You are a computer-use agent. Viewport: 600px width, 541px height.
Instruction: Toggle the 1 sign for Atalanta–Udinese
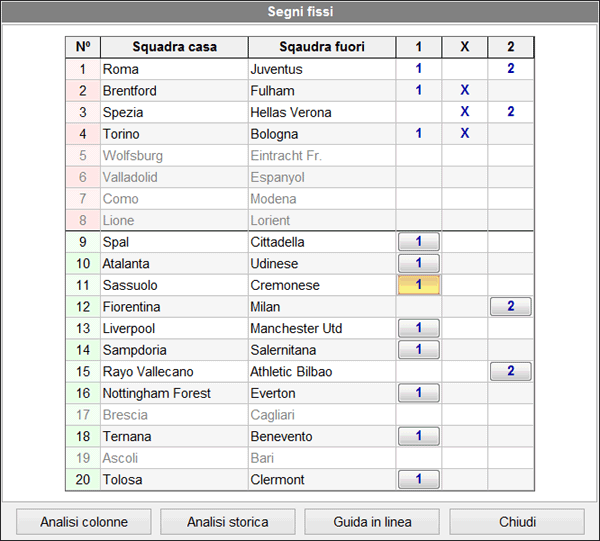coord(419,264)
